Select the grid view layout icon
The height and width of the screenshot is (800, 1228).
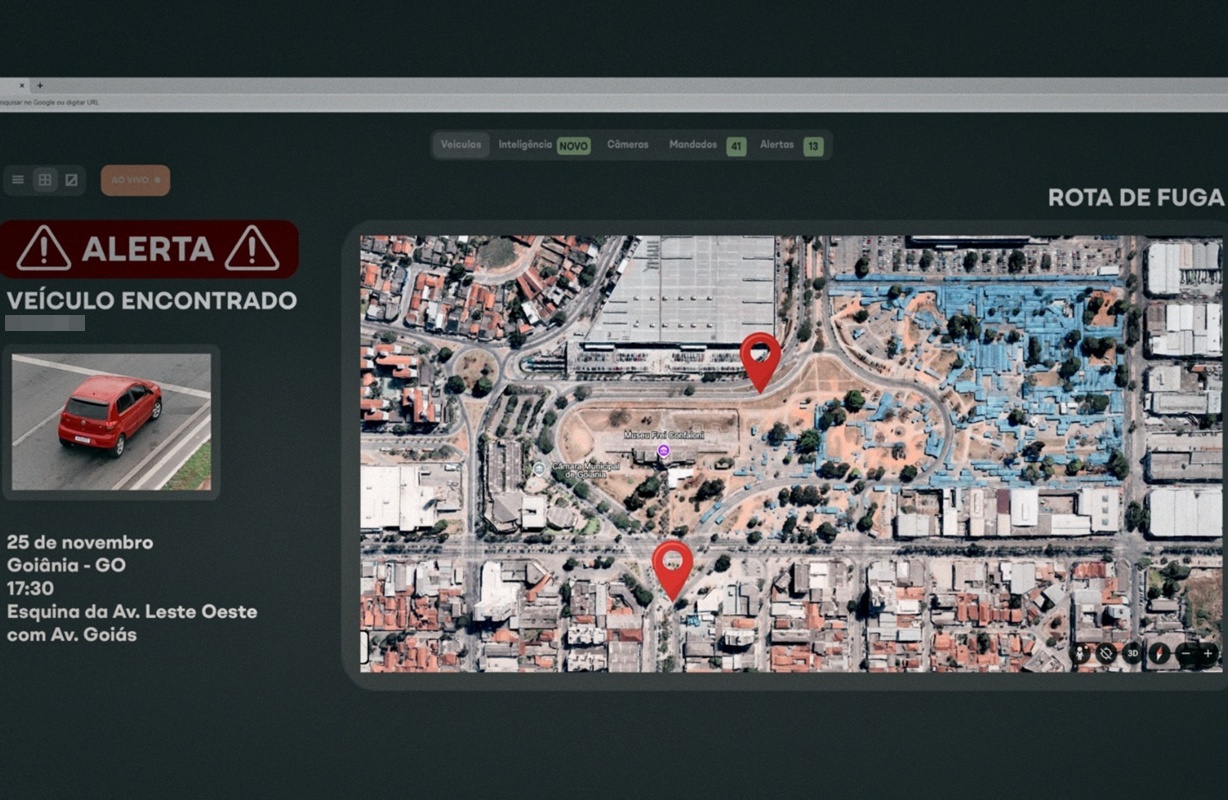[44, 180]
